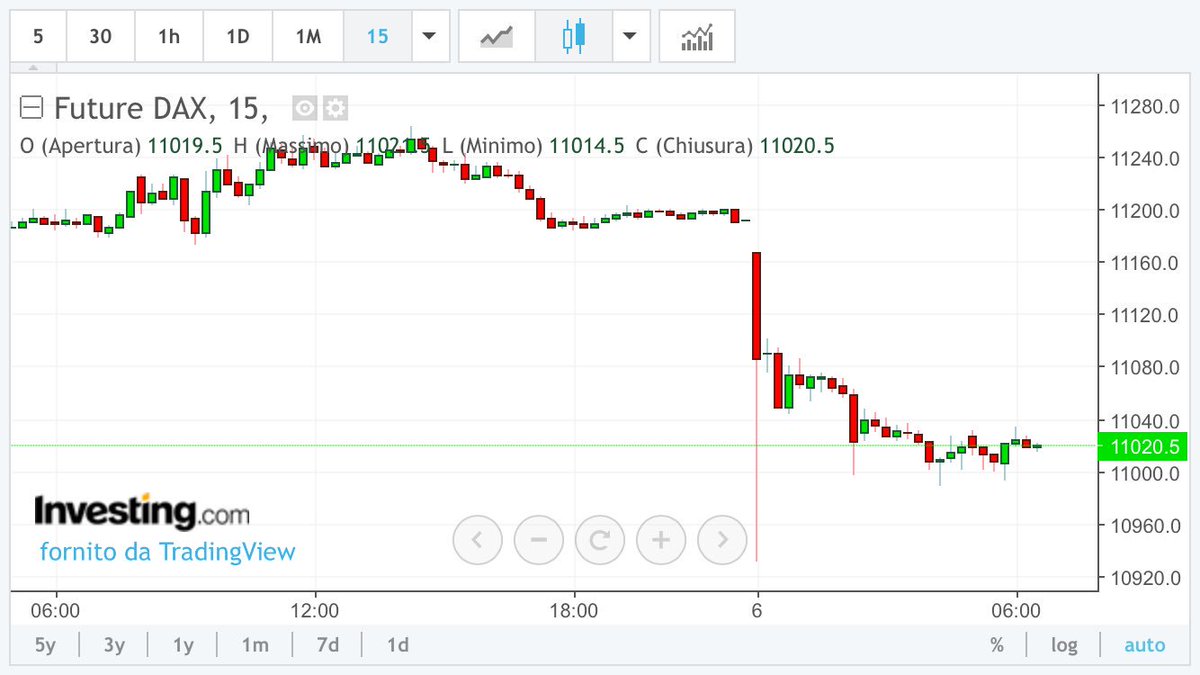The image size is (1200, 675).
Task: Toggle log scale mode
Action: tap(1064, 645)
